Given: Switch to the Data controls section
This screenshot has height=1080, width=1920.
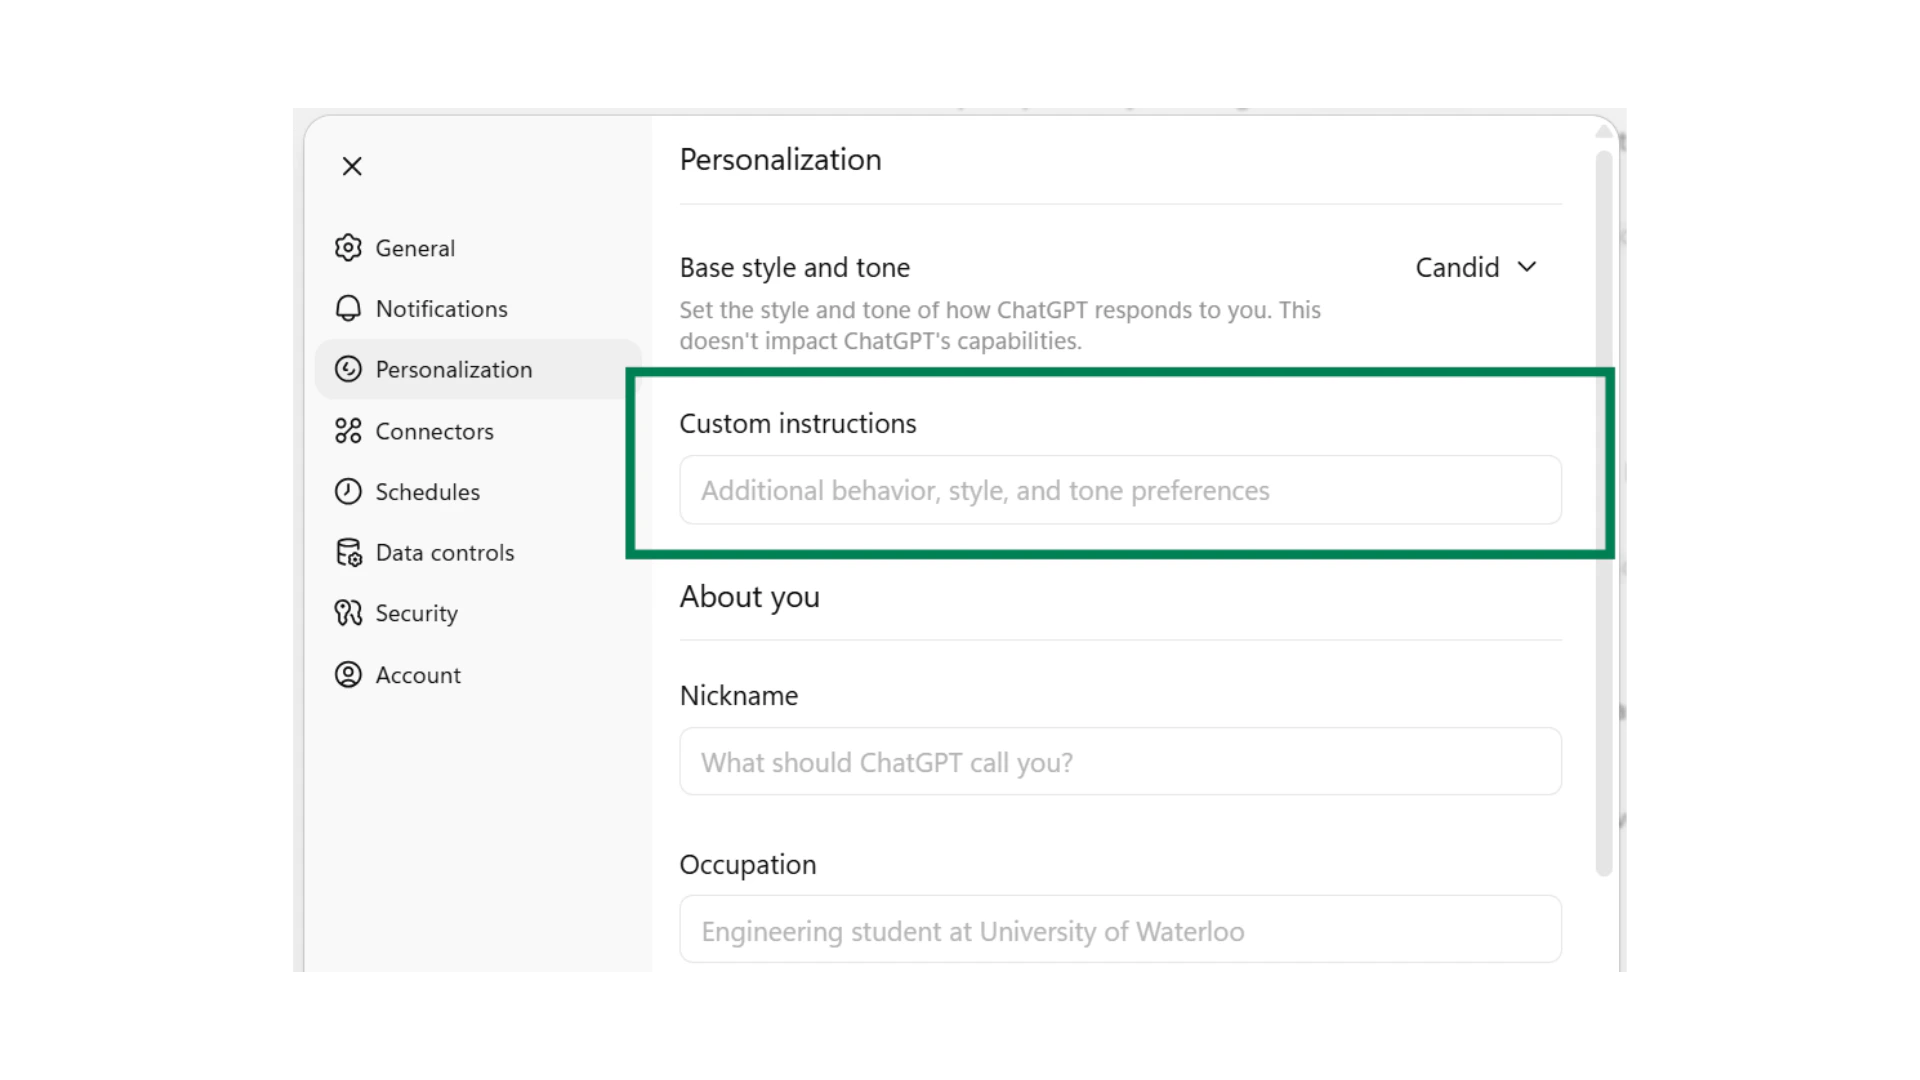Looking at the screenshot, I should 445,552.
